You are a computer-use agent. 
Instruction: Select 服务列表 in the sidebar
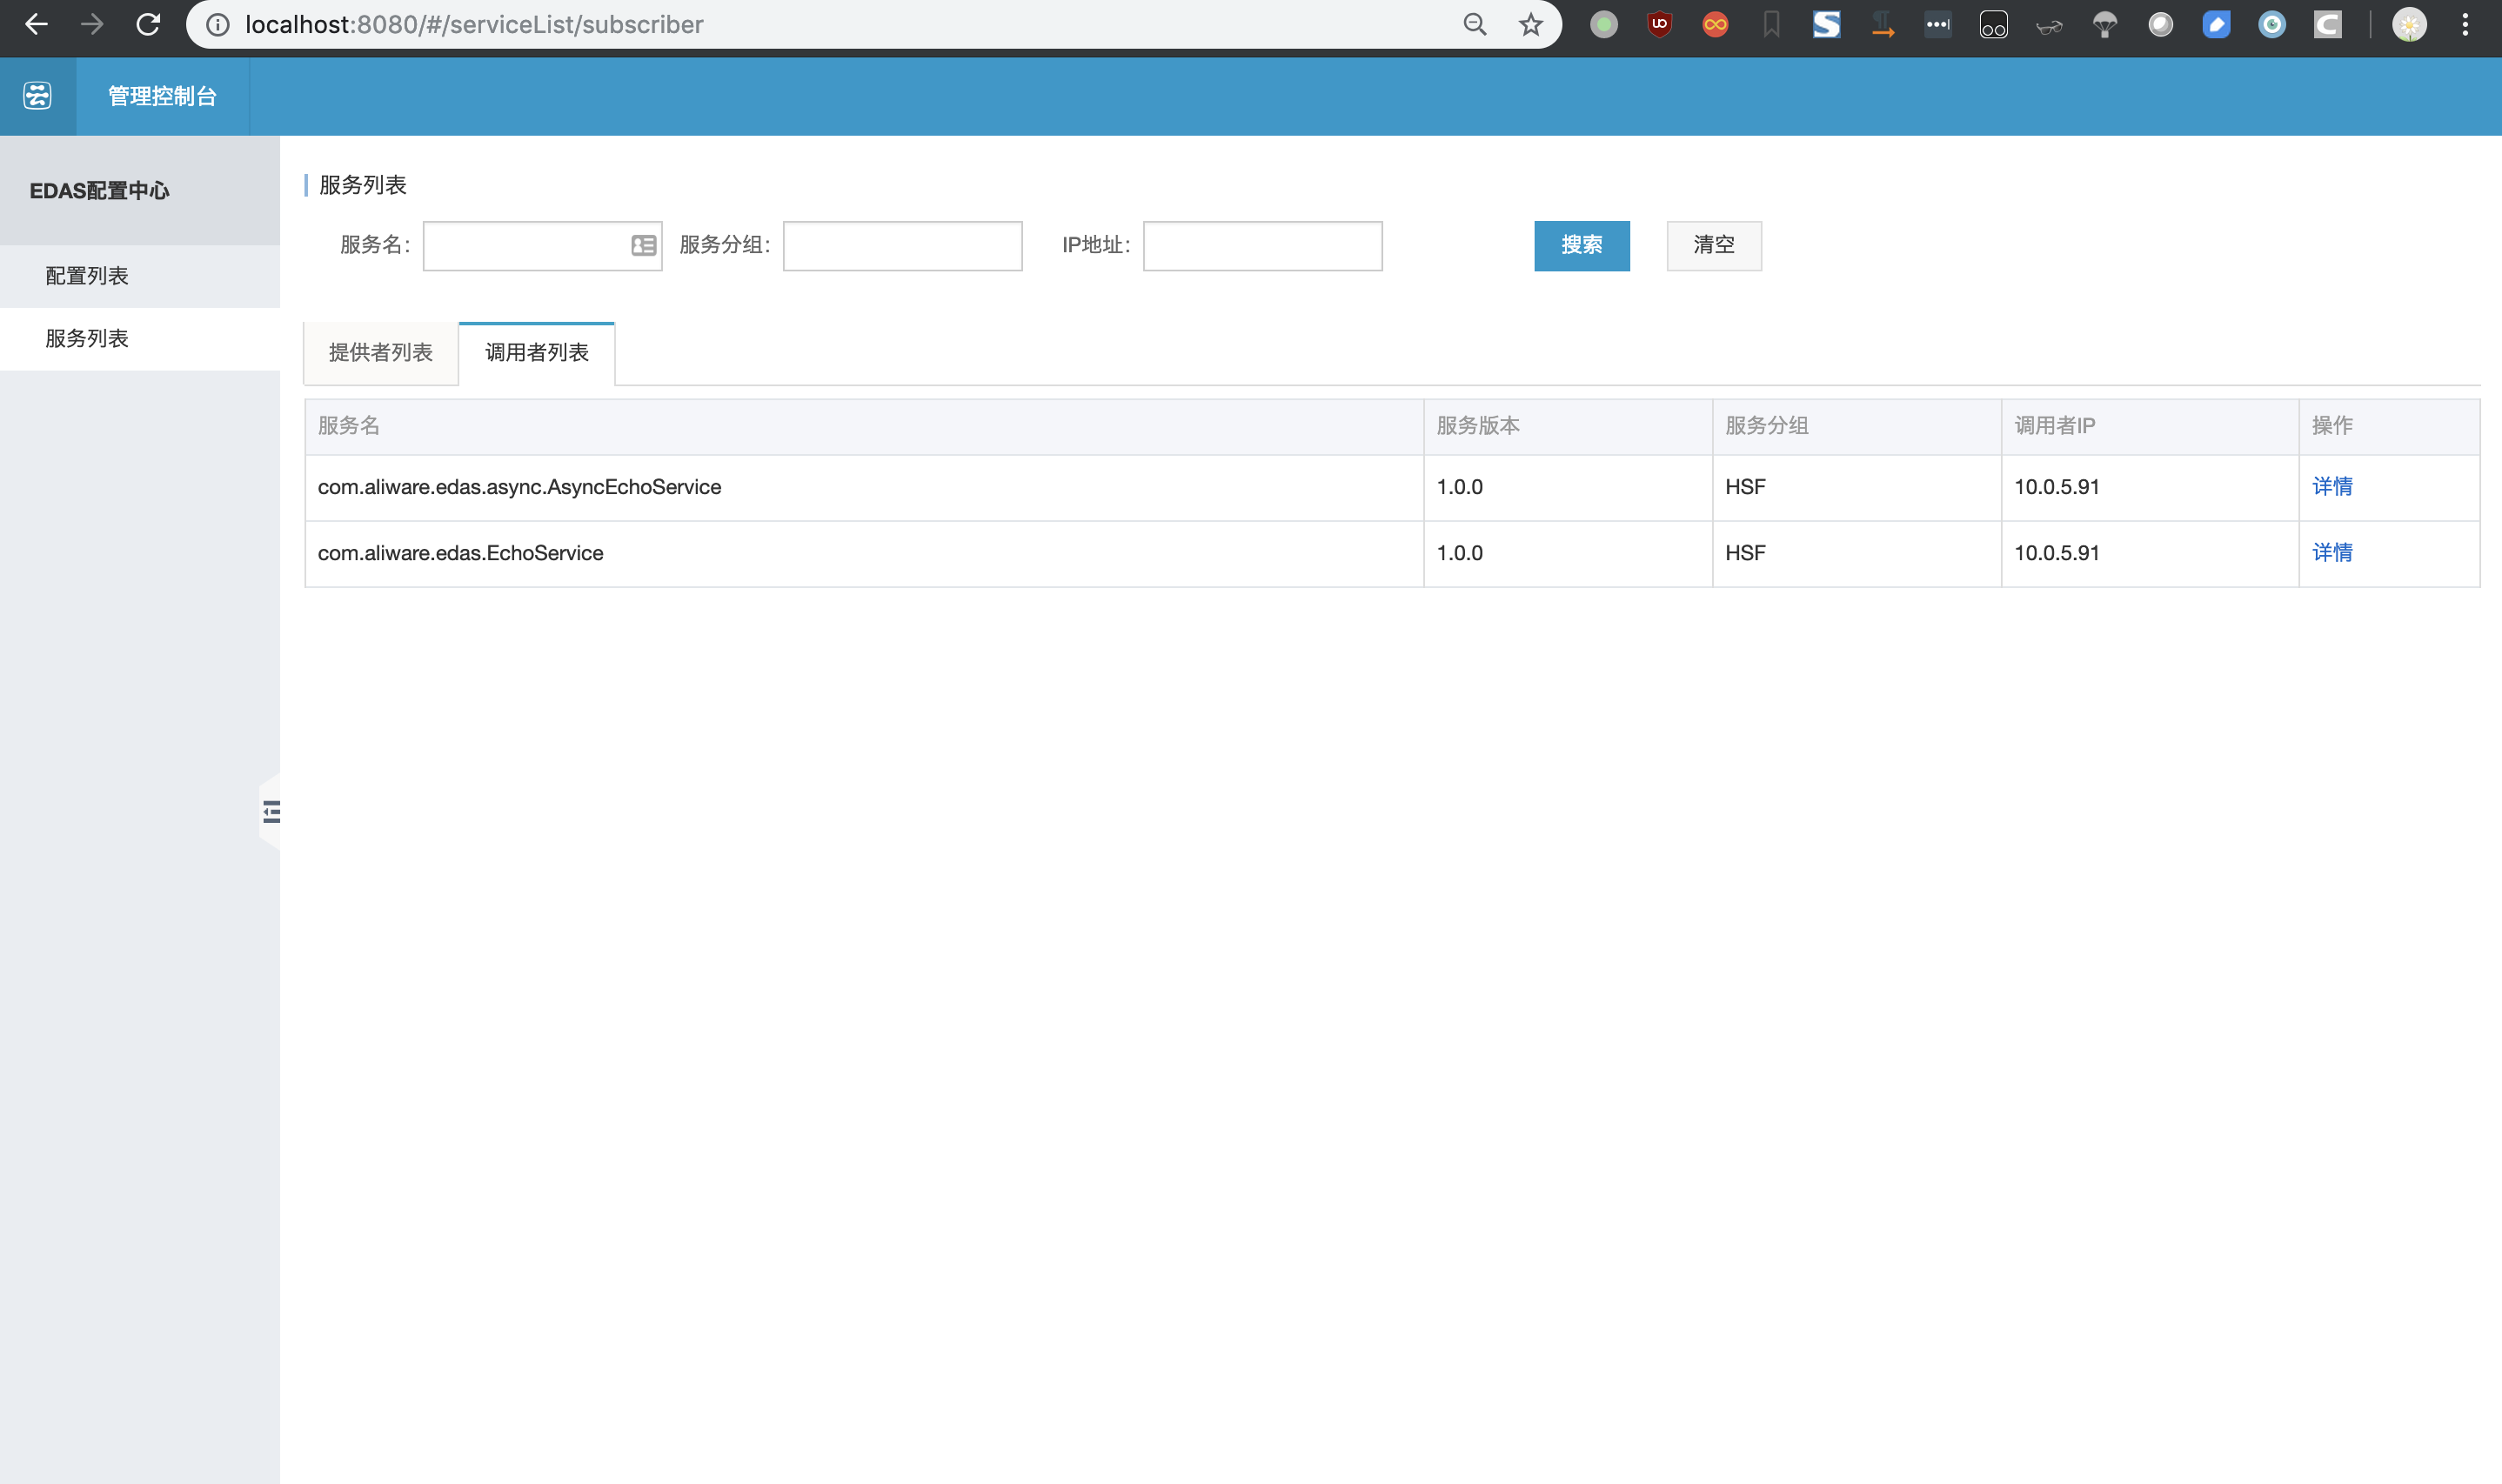click(x=87, y=339)
